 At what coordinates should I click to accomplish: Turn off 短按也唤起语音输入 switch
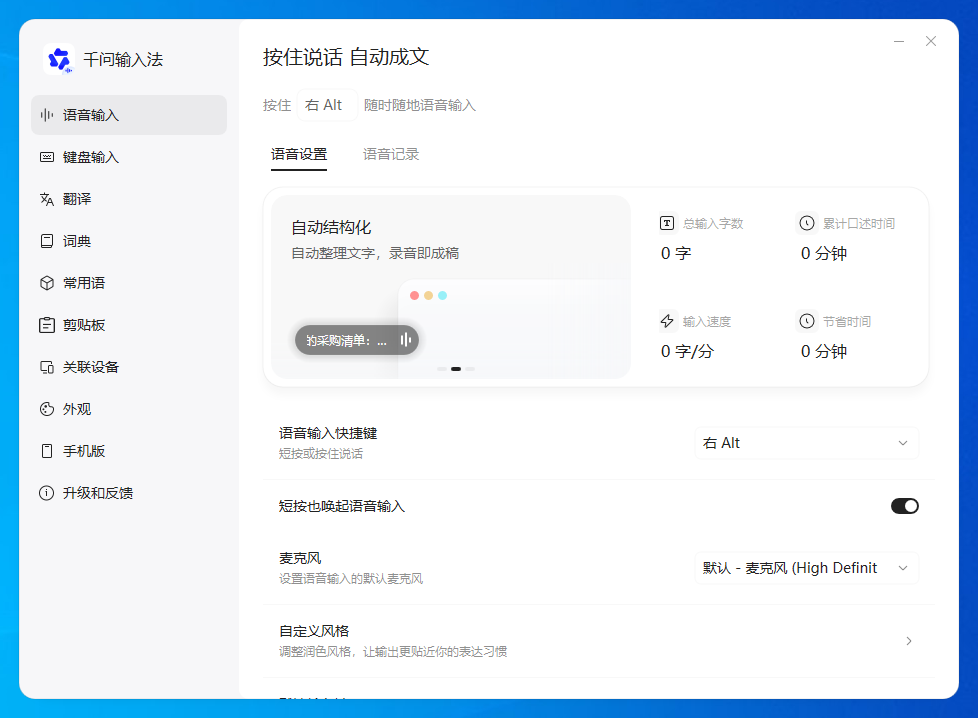(904, 506)
